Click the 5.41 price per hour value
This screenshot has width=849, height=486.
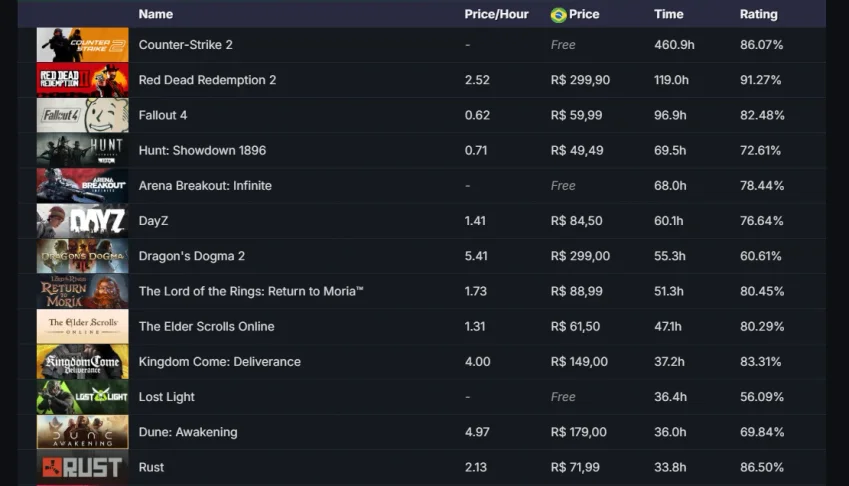click(476, 256)
